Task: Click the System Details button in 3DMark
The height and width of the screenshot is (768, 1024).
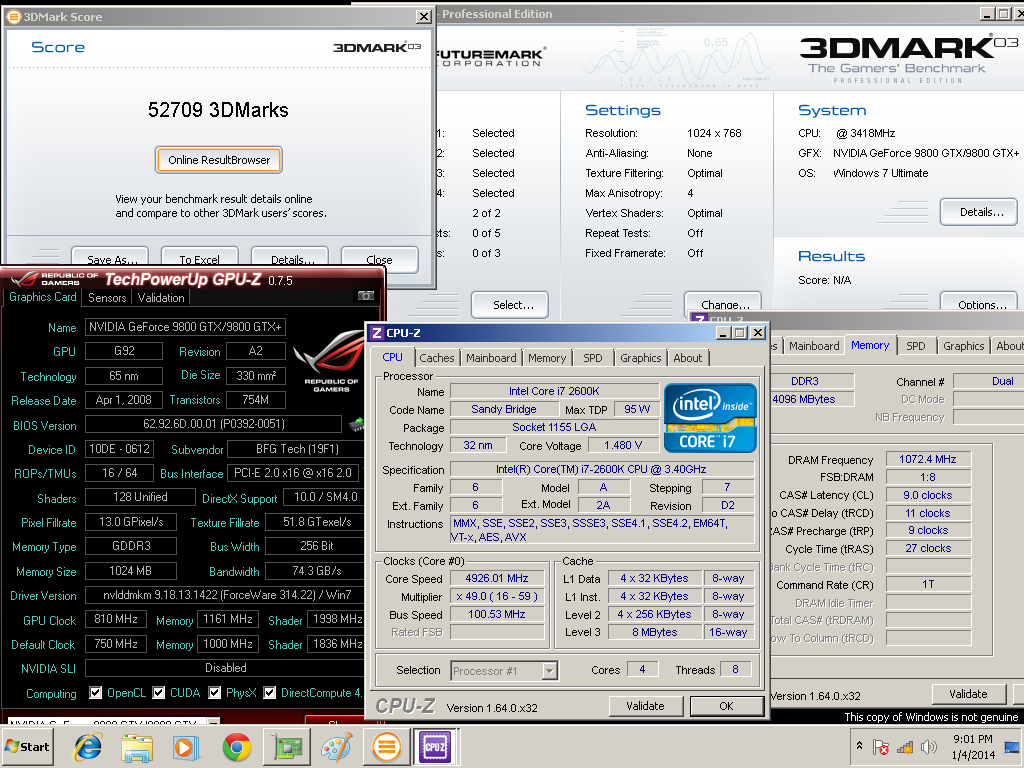Action: pyautogui.click(x=979, y=212)
